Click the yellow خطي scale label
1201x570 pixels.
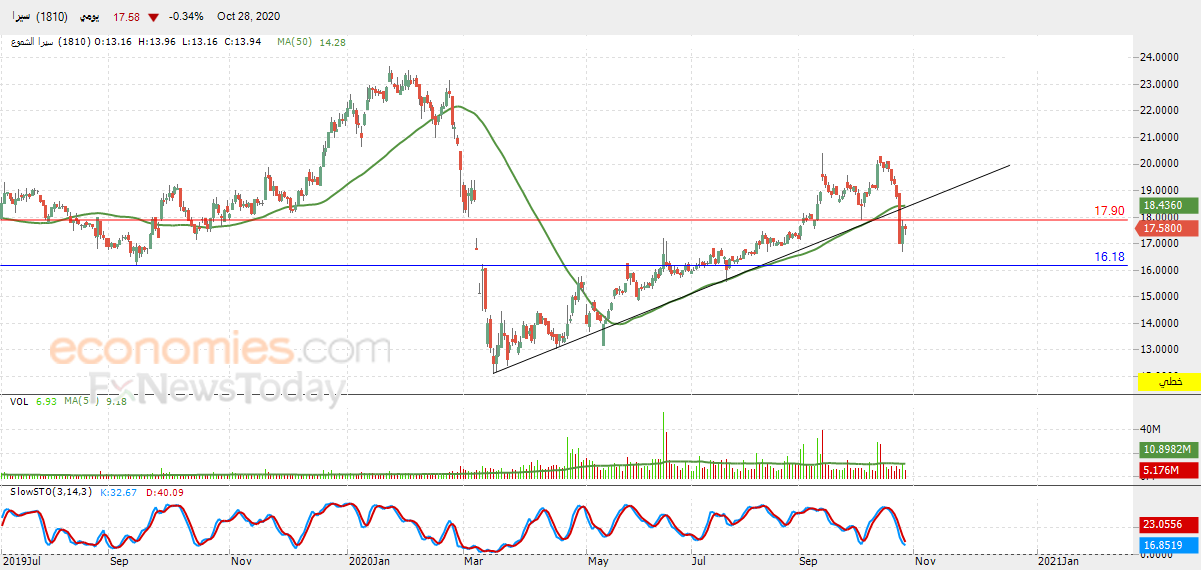tap(1169, 381)
